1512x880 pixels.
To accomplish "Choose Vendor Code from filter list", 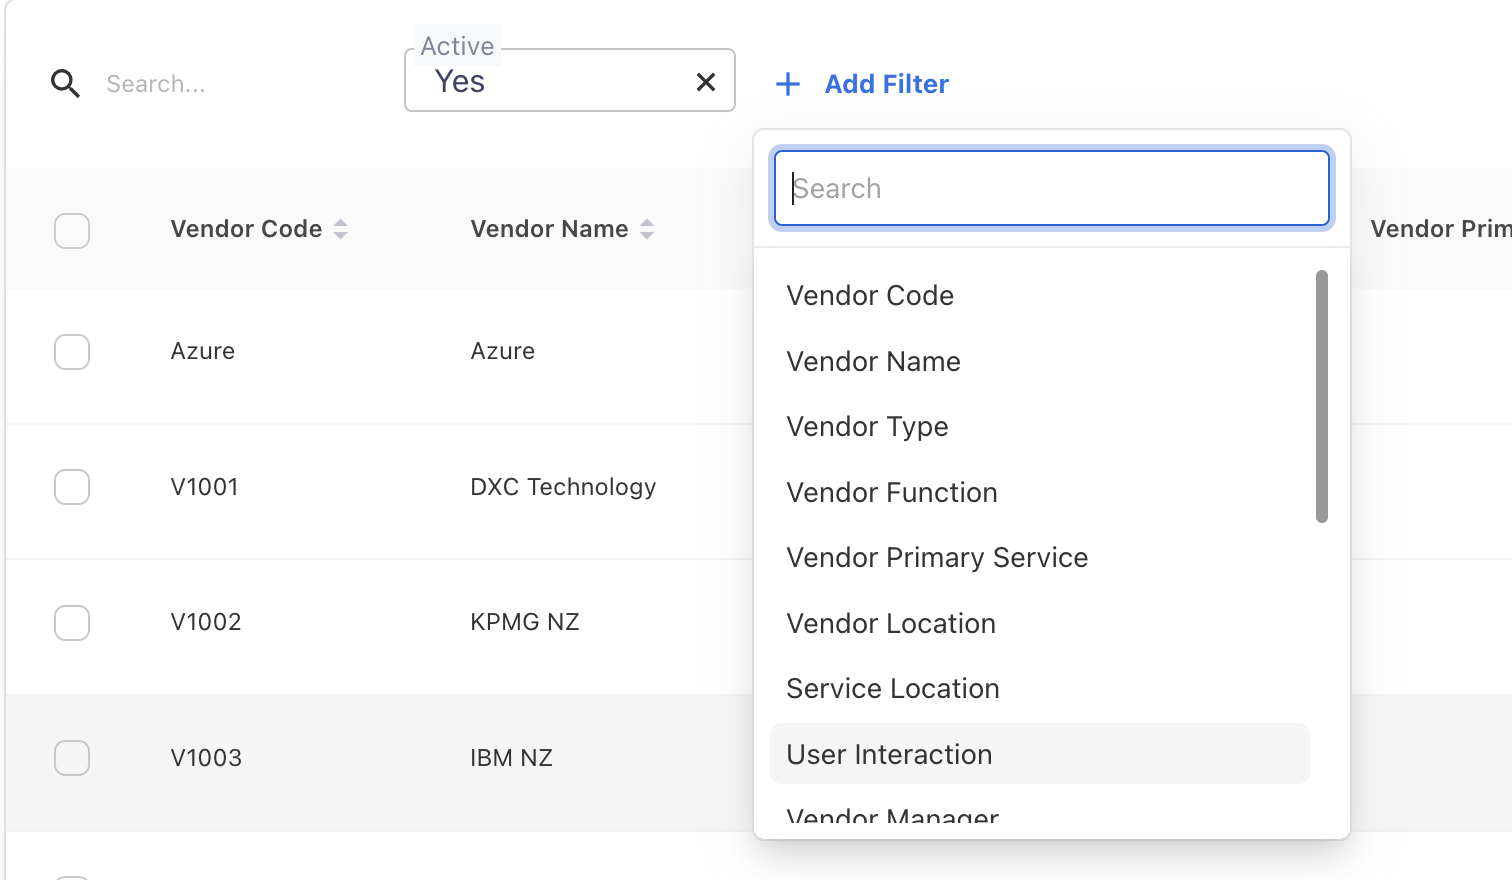I will 870,296.
